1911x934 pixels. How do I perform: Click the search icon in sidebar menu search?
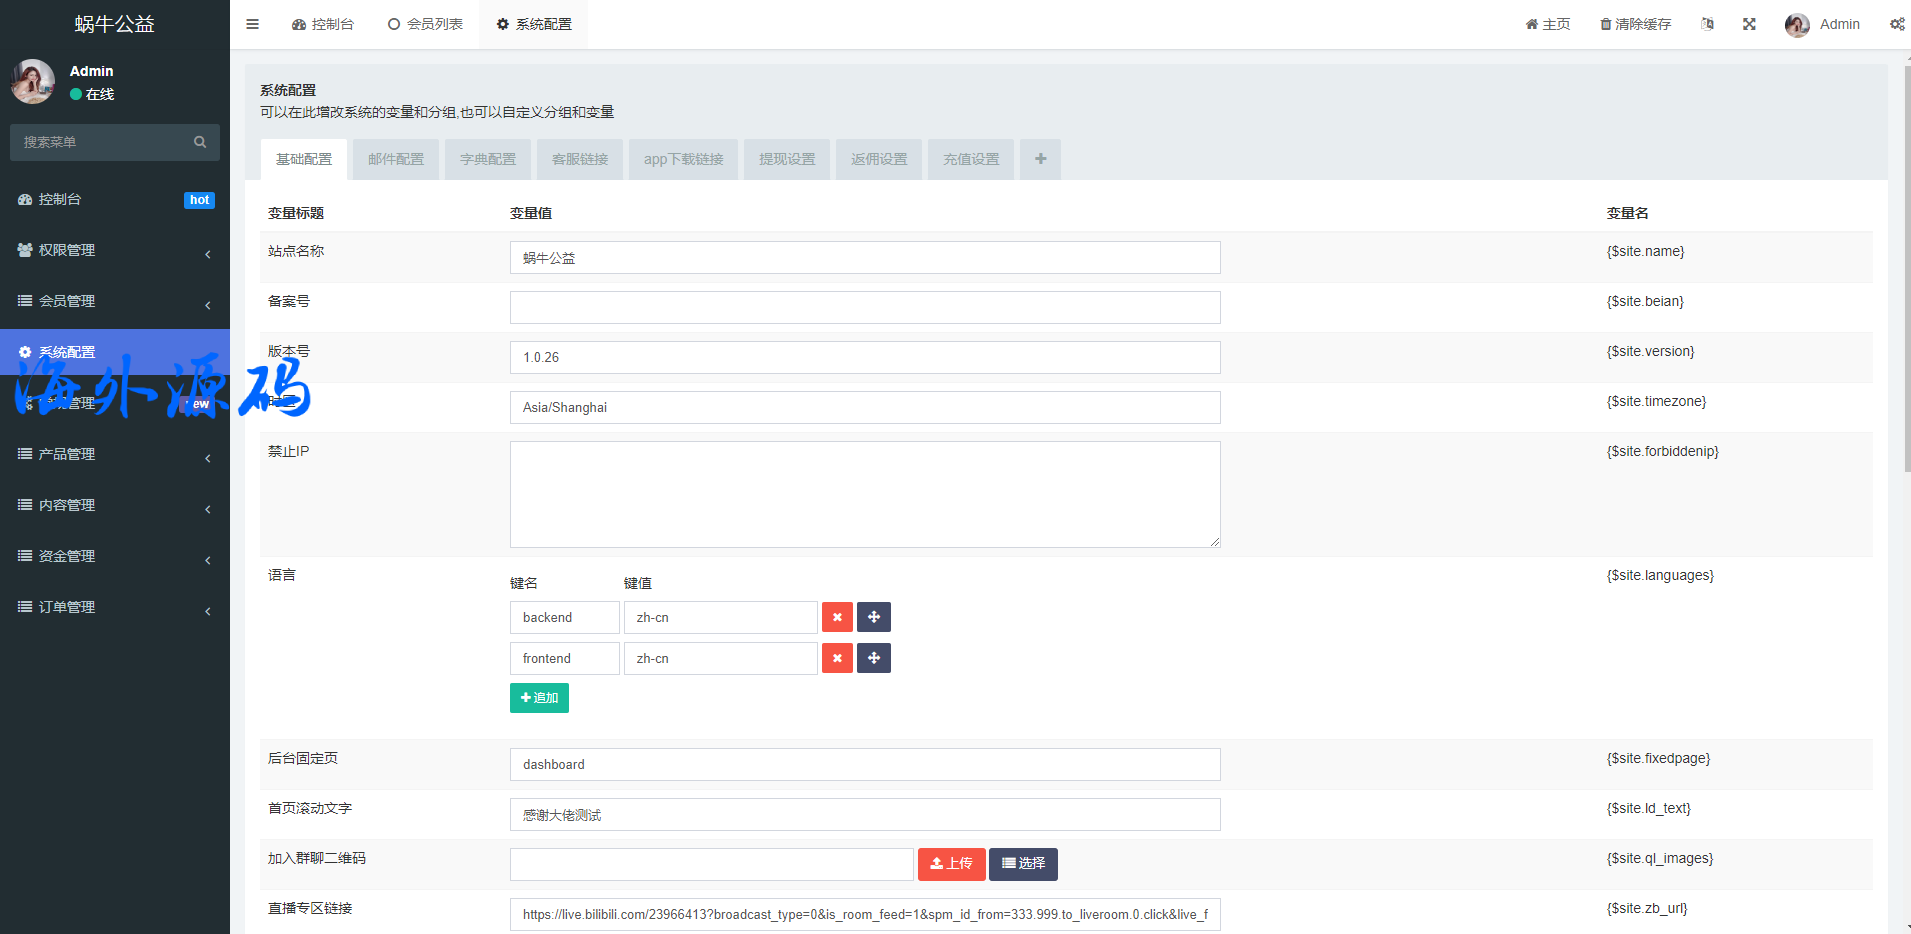200,142
